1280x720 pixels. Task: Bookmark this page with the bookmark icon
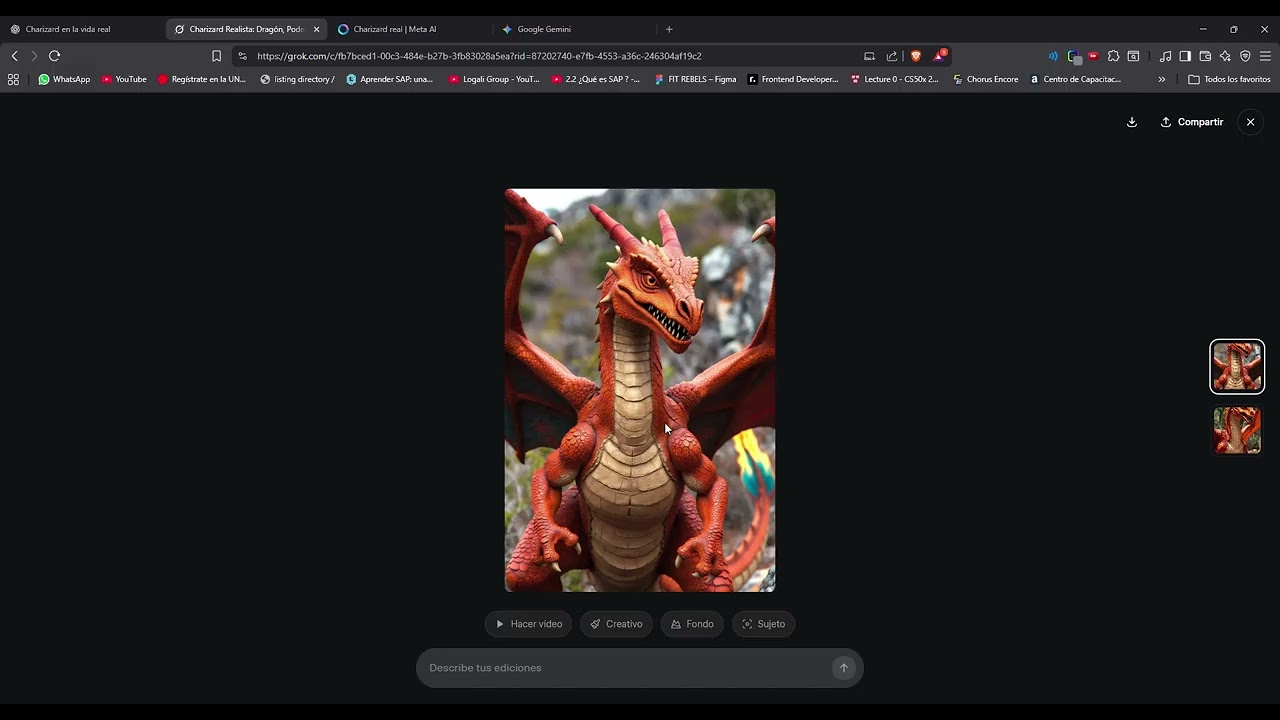216,56
